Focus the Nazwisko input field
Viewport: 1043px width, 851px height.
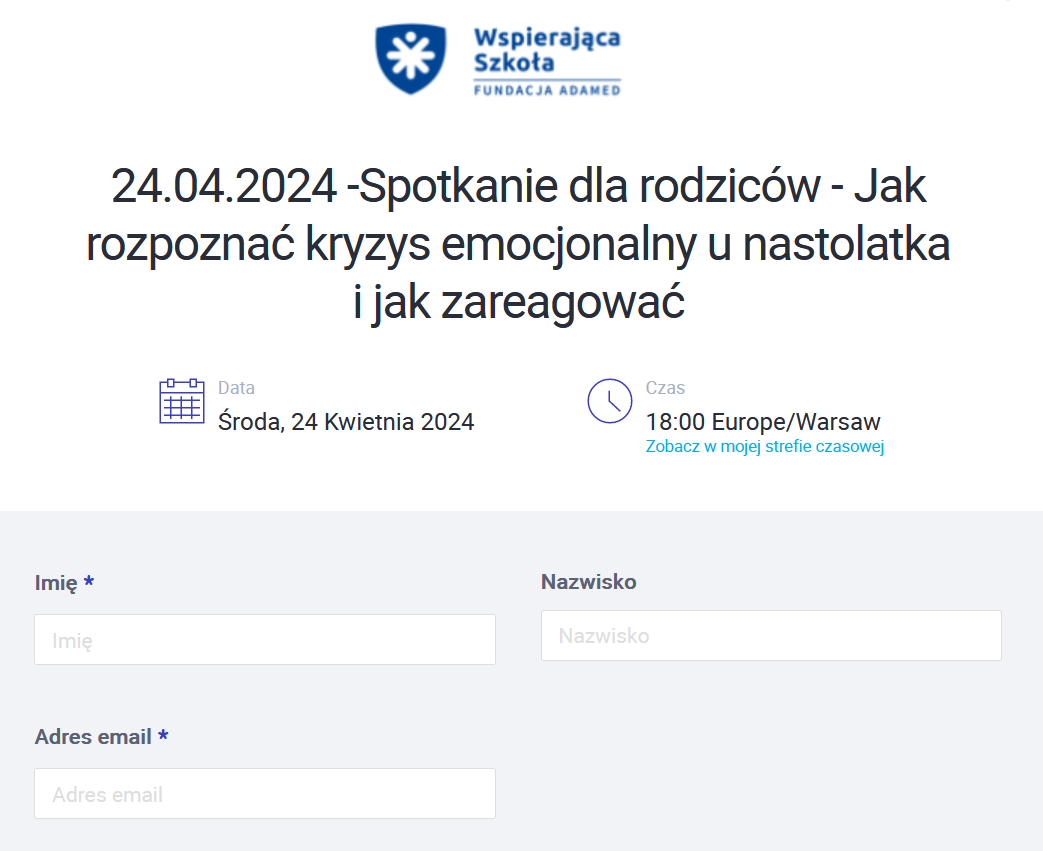771,636
